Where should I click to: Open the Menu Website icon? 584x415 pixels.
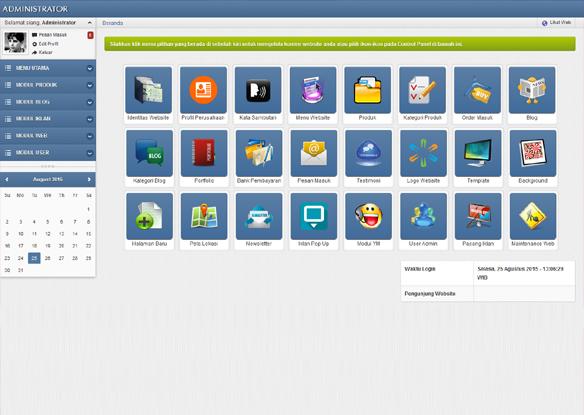312,90
